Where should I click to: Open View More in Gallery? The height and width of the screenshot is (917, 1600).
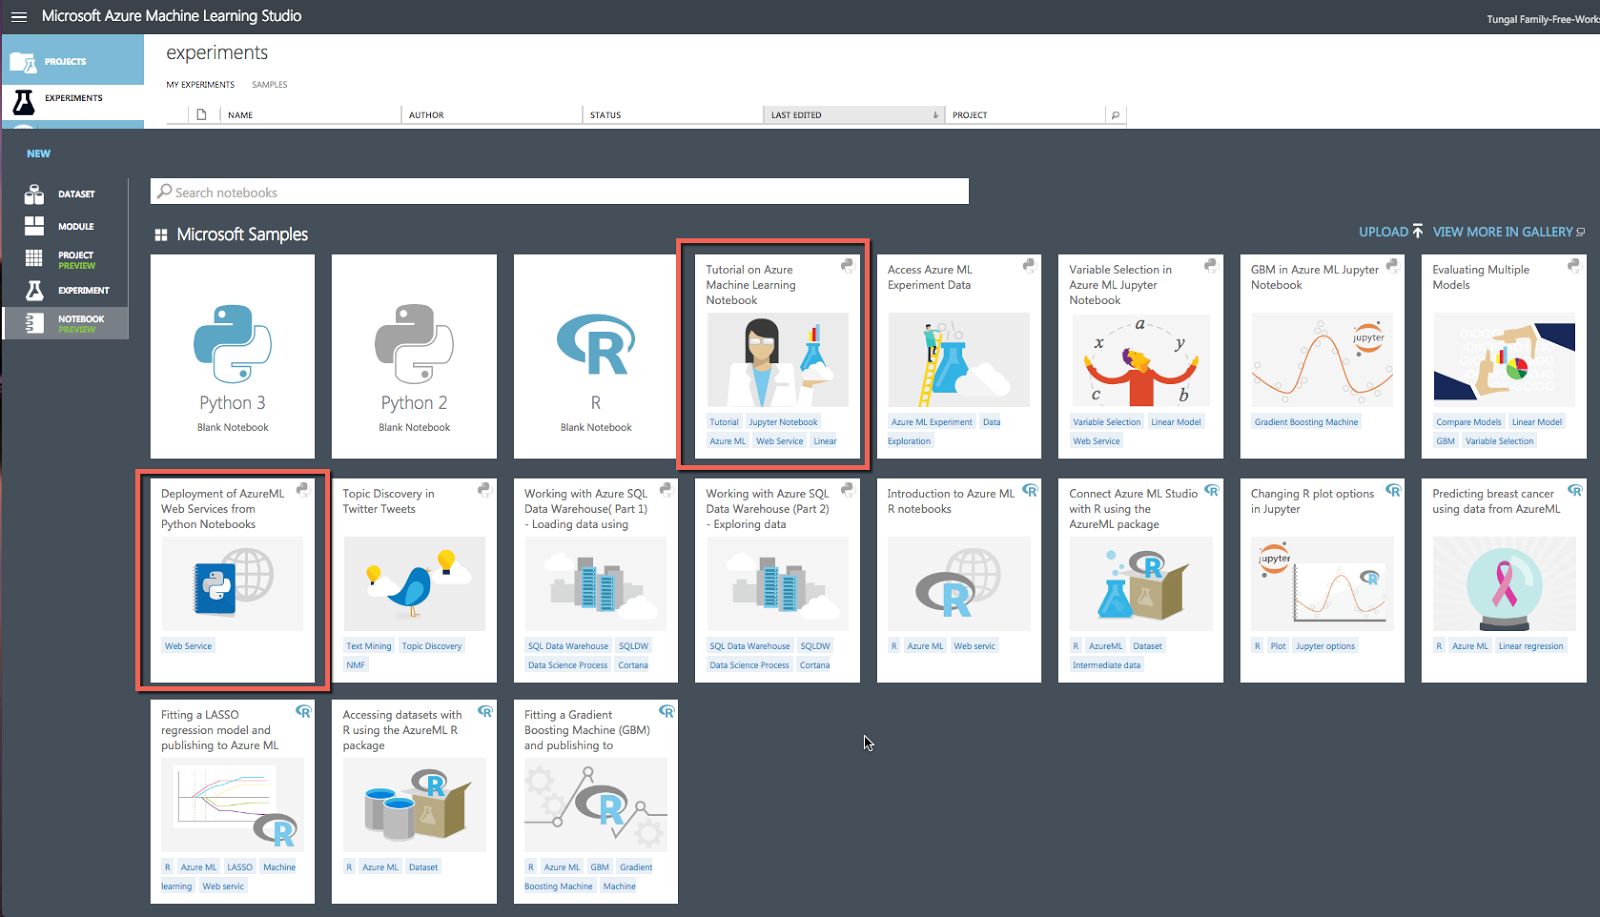[x=1501, y=231]
